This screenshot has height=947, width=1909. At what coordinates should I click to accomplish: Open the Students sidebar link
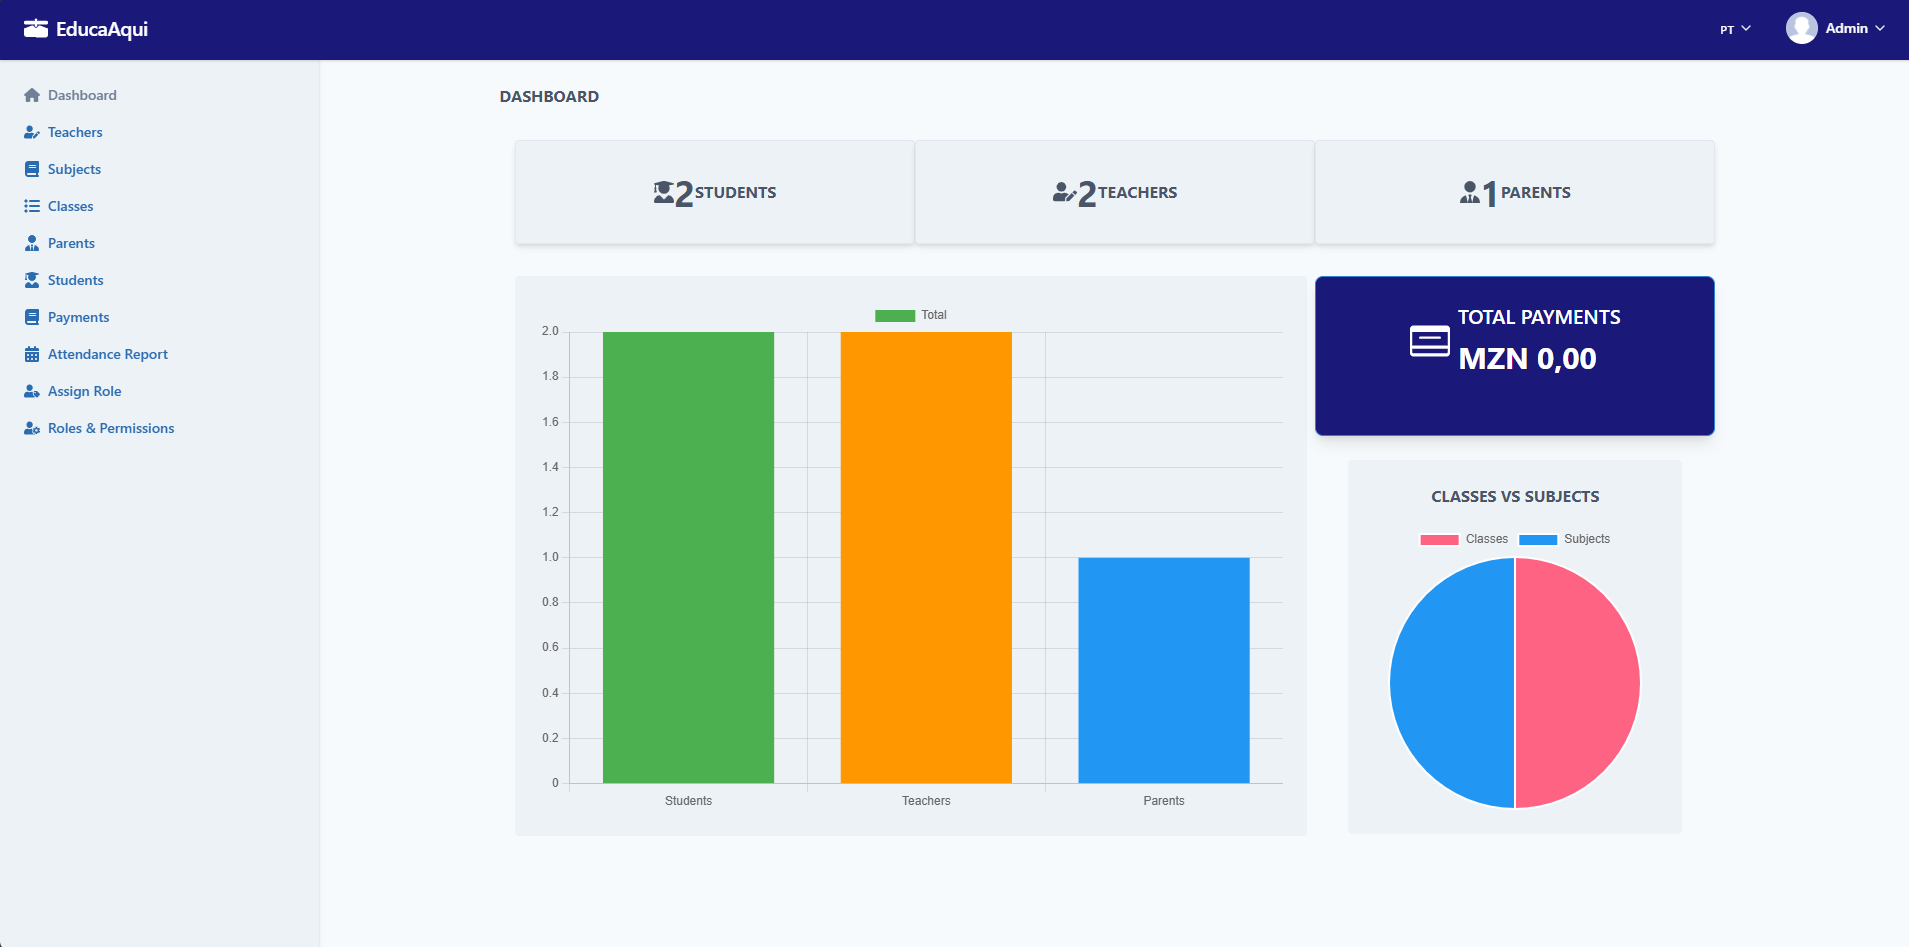pos(75,280)
